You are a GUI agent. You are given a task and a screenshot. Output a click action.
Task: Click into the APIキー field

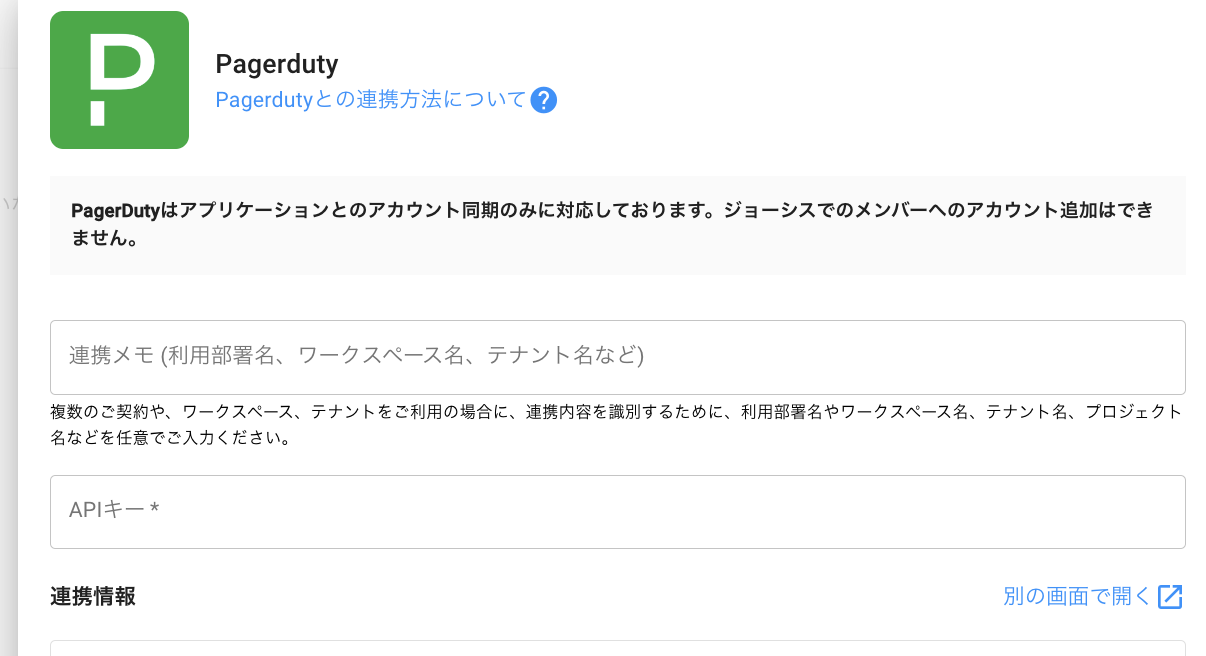pyautogui.click(x=617, y=511)
